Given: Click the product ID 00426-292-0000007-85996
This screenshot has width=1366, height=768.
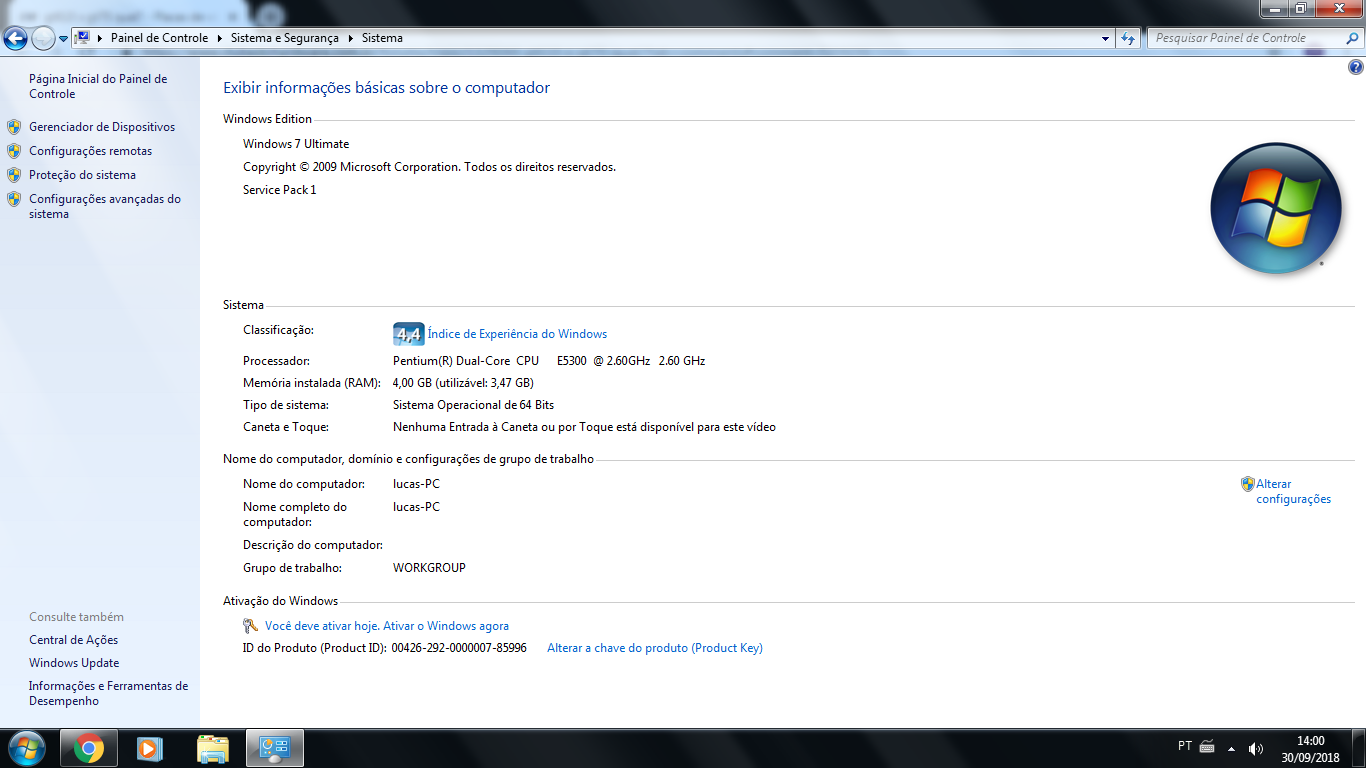Looking at the screenshot, I should 459,648.
